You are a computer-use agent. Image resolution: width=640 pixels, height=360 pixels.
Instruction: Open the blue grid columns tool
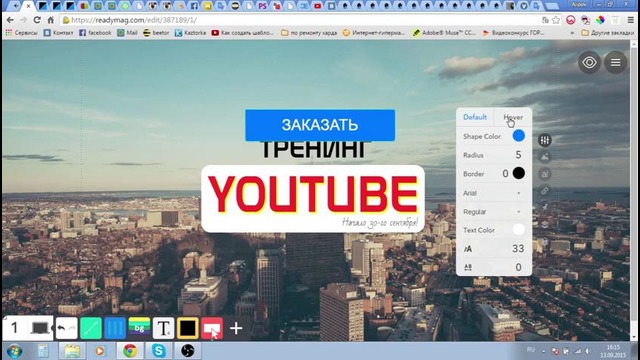(x=115, y=328)
